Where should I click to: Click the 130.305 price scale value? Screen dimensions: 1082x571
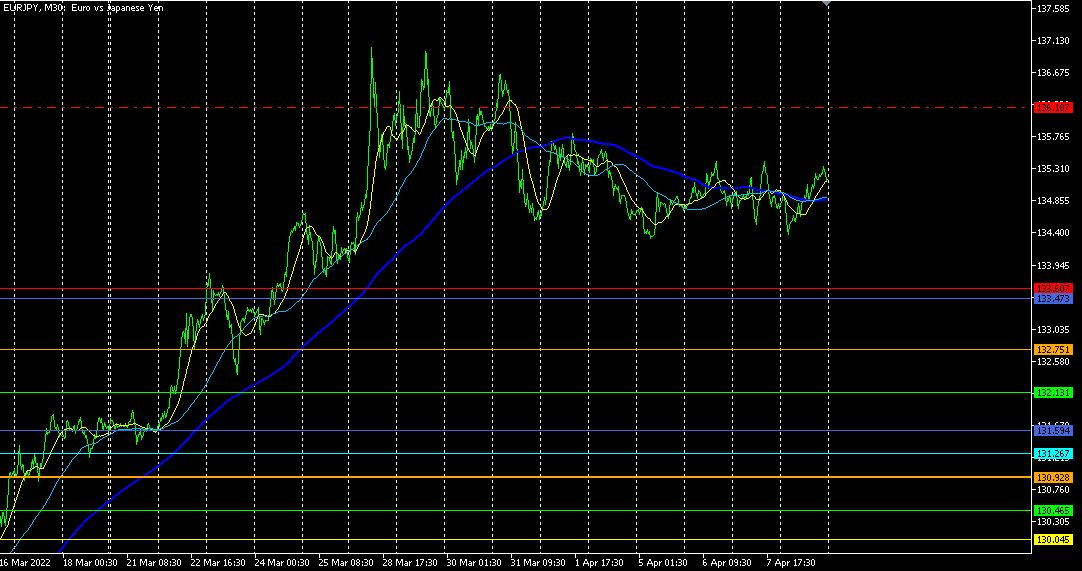pyautogui.click(x=1053, y=522)
